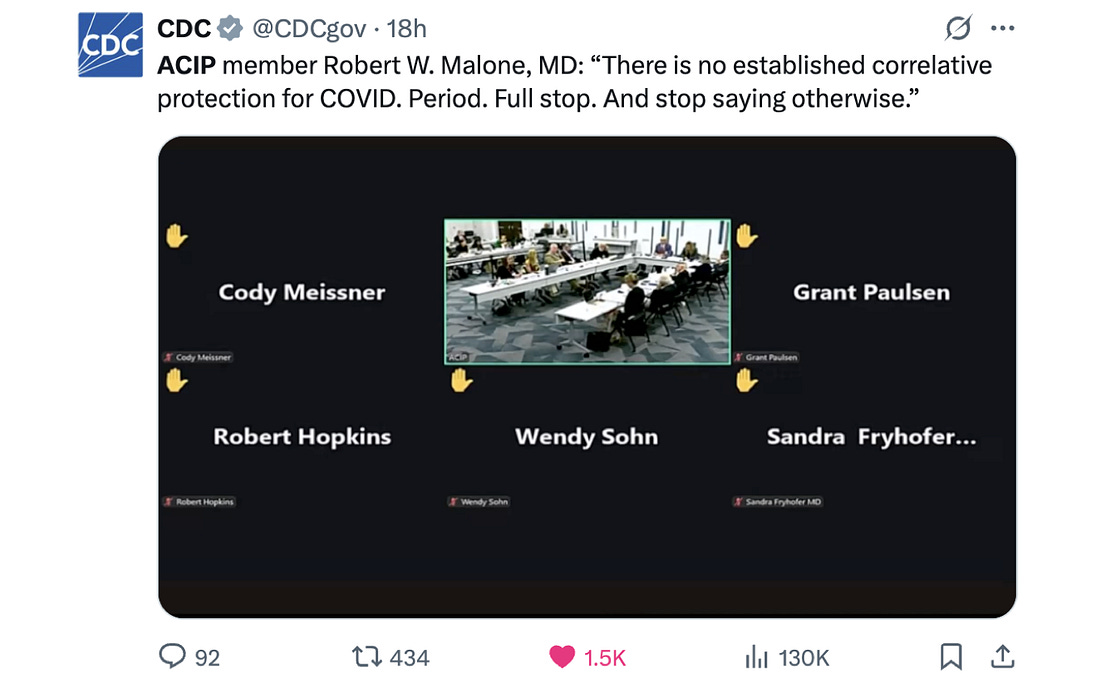Toggle the pink heart like button
Screen dimensions: 1100x678
coord(563,656)
